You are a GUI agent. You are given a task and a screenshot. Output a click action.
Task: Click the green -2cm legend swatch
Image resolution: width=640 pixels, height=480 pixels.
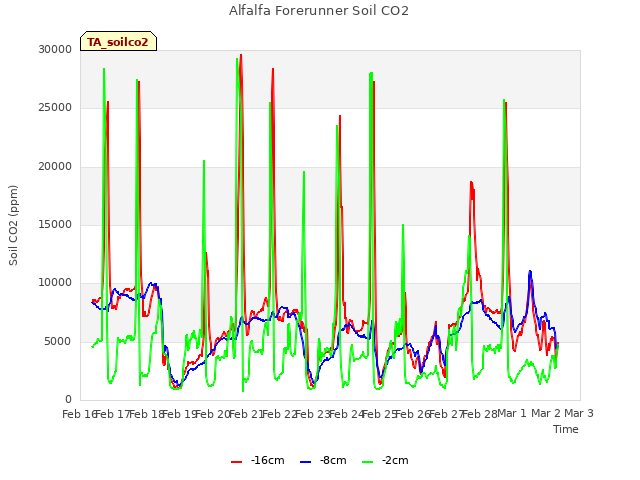tap(367, 461)
